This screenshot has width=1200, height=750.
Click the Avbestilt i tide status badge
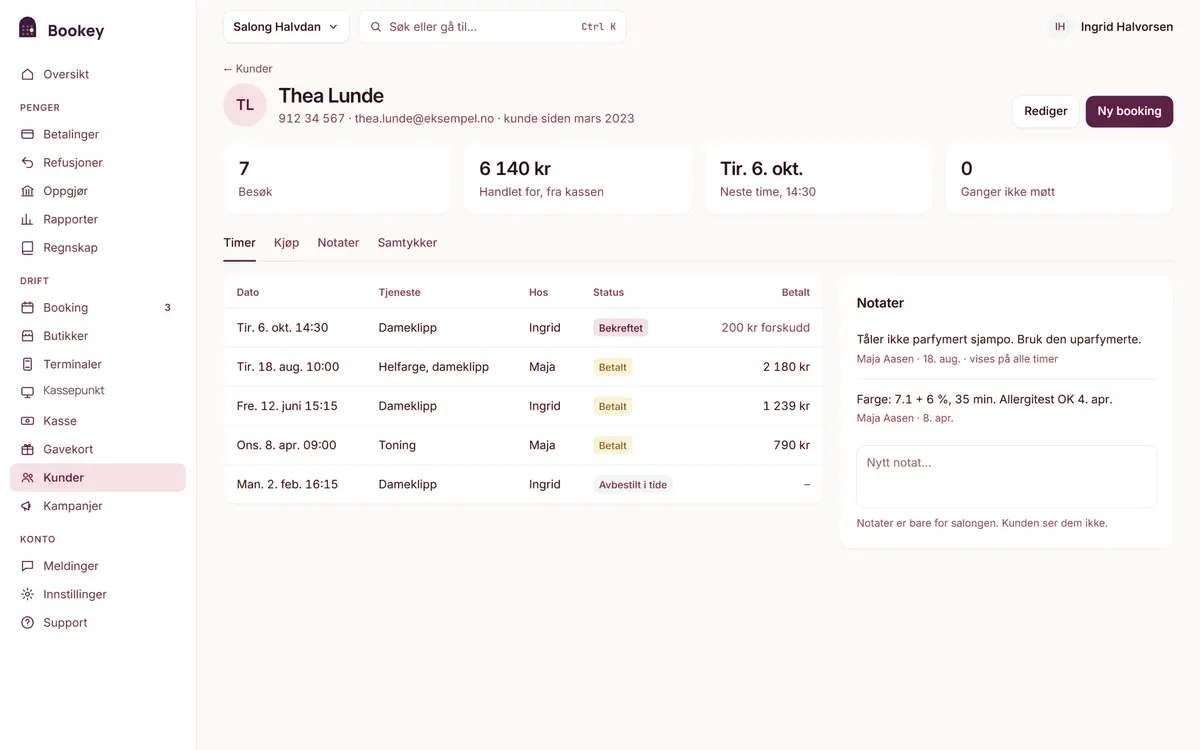click(x=633, y=485)
